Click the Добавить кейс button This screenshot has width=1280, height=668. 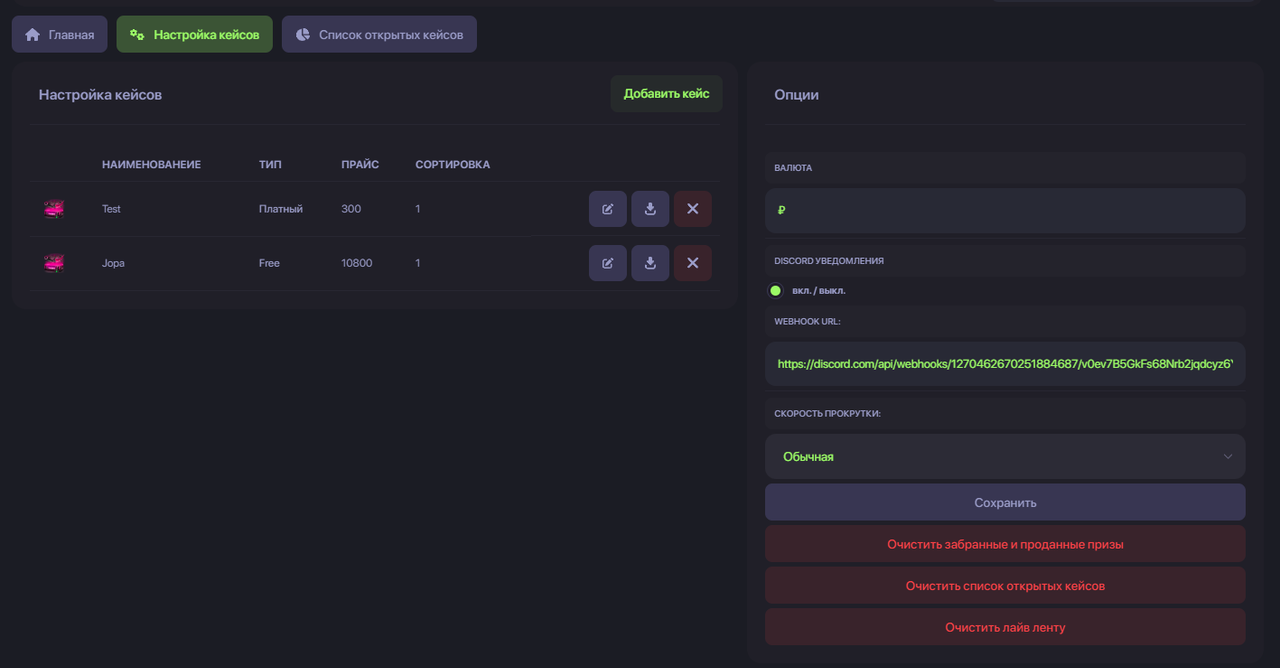tap(667, 94)
